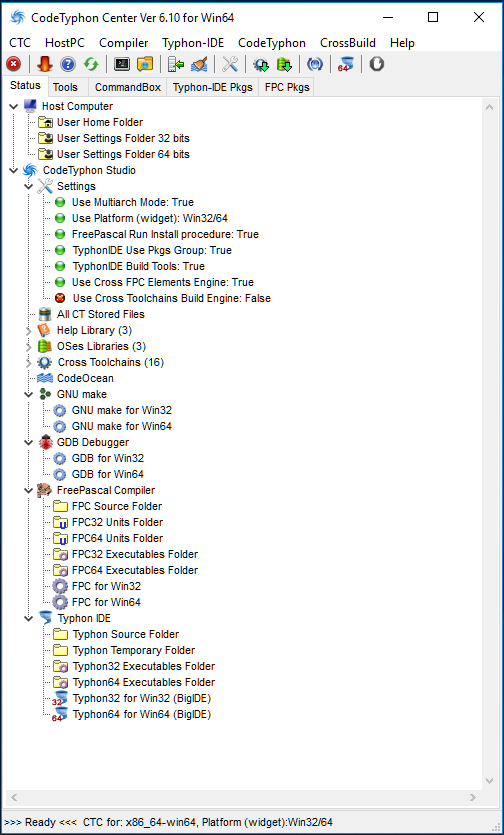The width and height of the screenshot is (504, 835).
Task: Click the red X stop toolbar icon
Action: [x=13, y=64]
